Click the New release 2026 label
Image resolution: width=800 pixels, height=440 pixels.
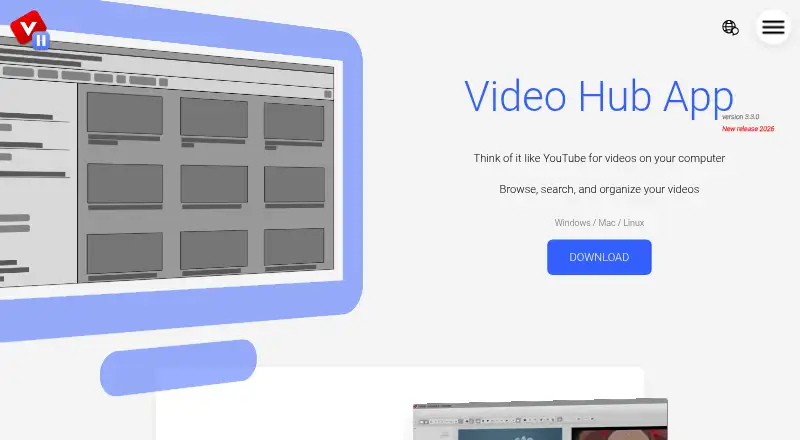click(748, 129)
